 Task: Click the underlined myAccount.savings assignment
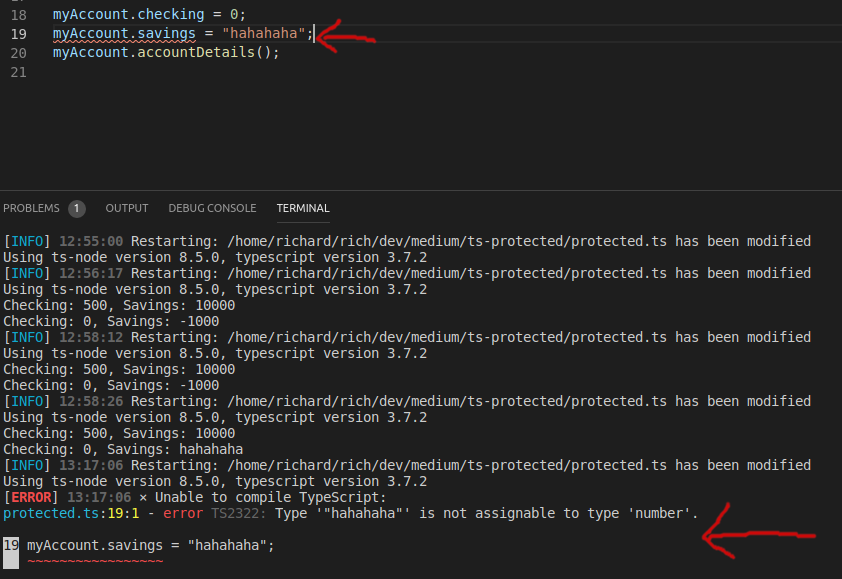pos(122,33)
